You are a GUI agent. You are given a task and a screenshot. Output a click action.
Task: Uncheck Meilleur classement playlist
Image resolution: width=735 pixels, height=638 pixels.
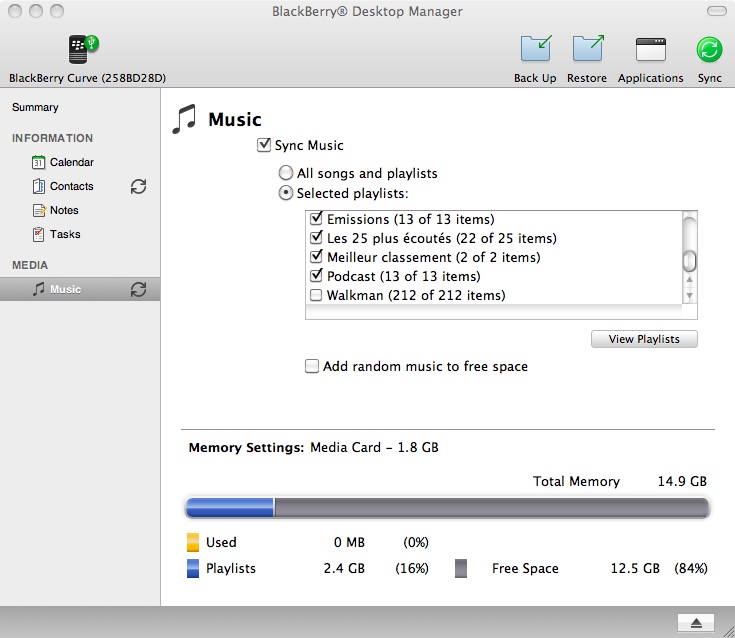316,256
